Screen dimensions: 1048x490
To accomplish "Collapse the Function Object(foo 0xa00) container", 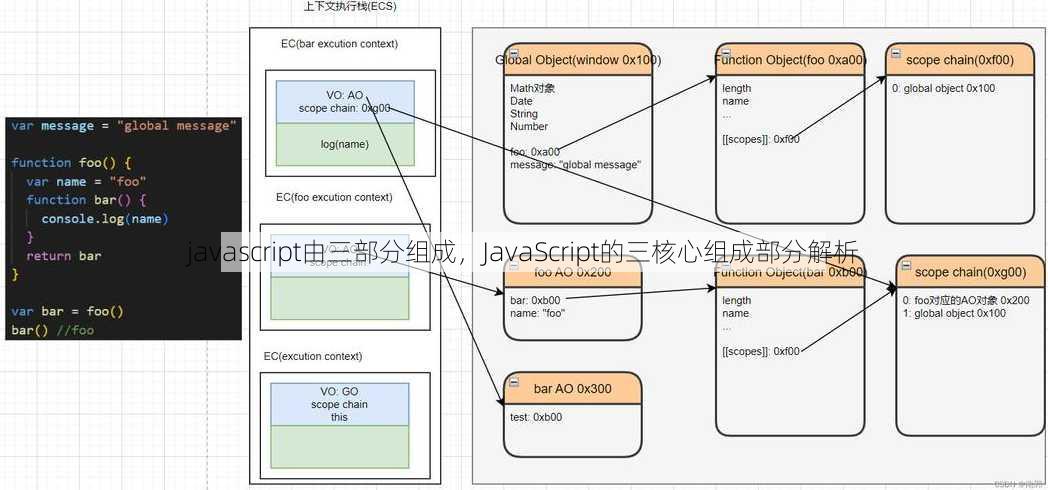I will (725, 53).
